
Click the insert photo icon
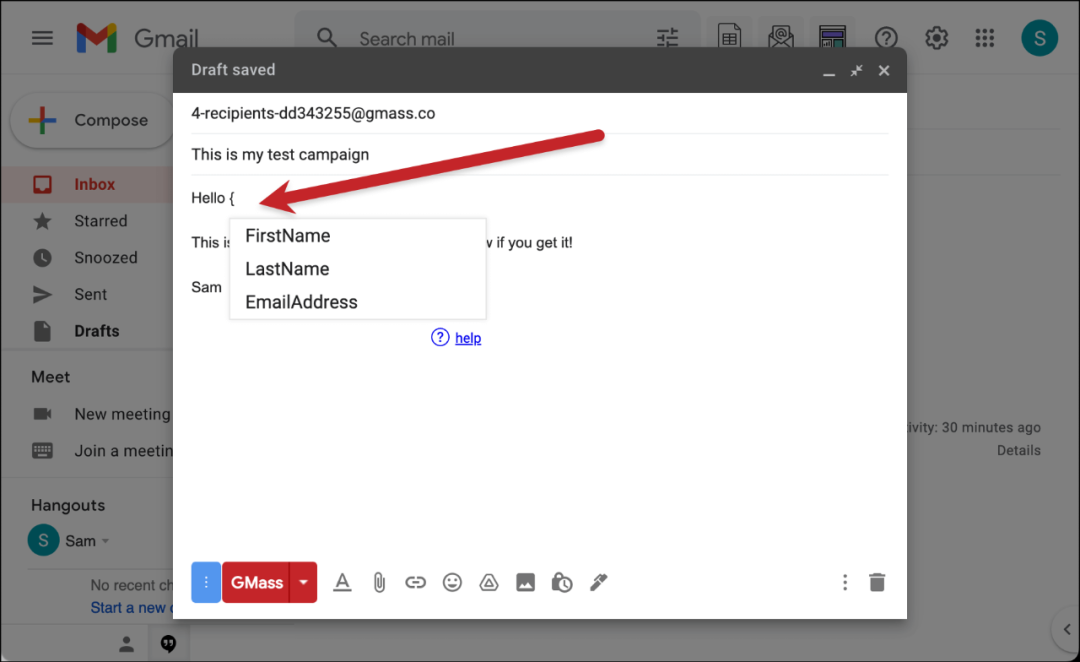[526, 582]
